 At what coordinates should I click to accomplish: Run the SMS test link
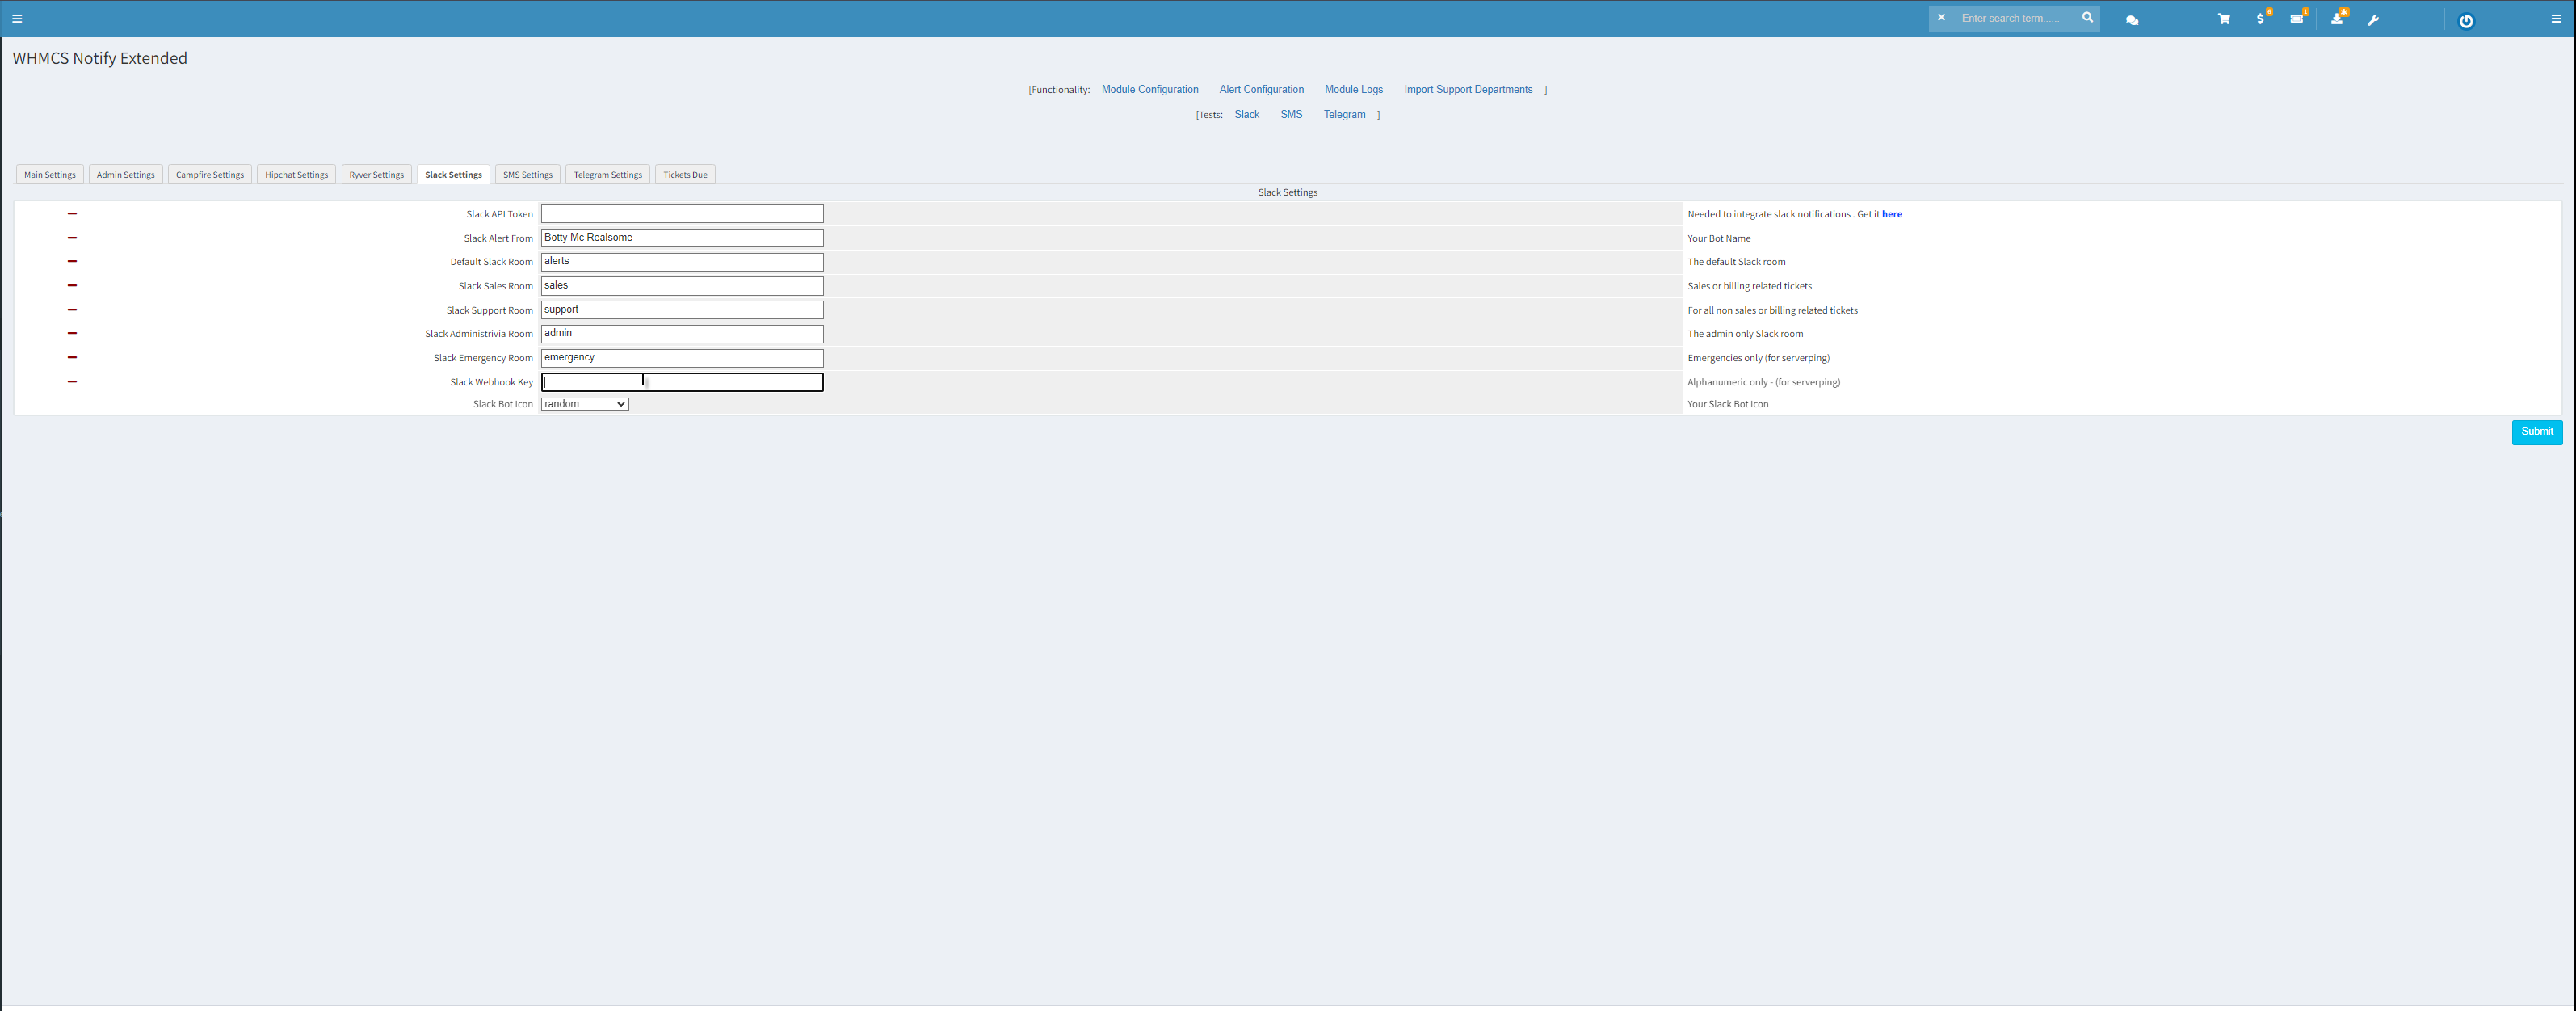pyautogui.click(x=1291, y=115)
